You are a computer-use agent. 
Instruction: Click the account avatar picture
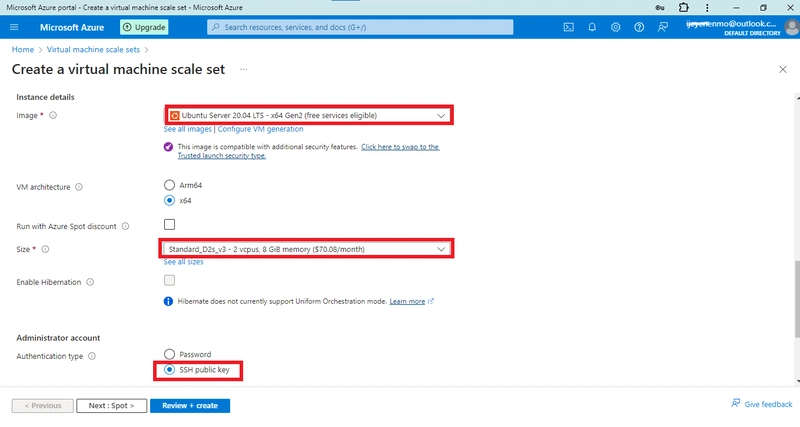tap(792, 28)
